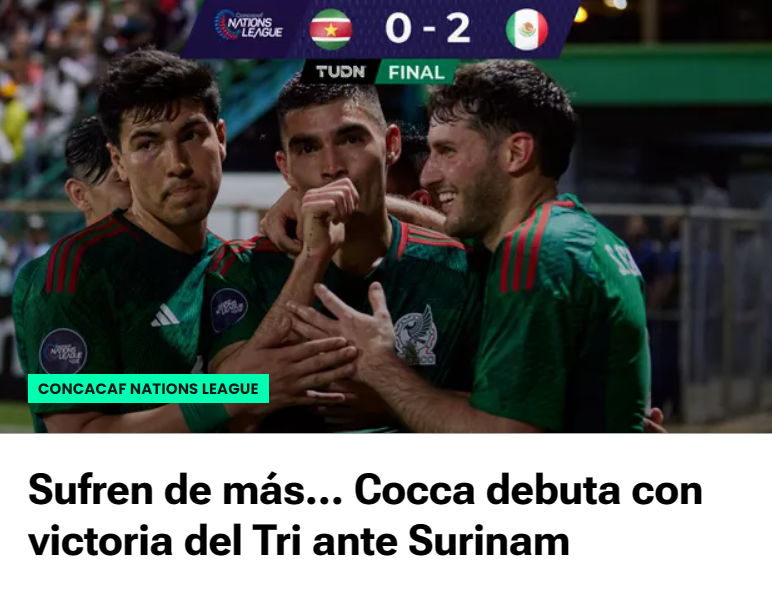Click the adidas logo on the left jersey
The width and height of the screenshot is (772, 602).
pos(165,316)
